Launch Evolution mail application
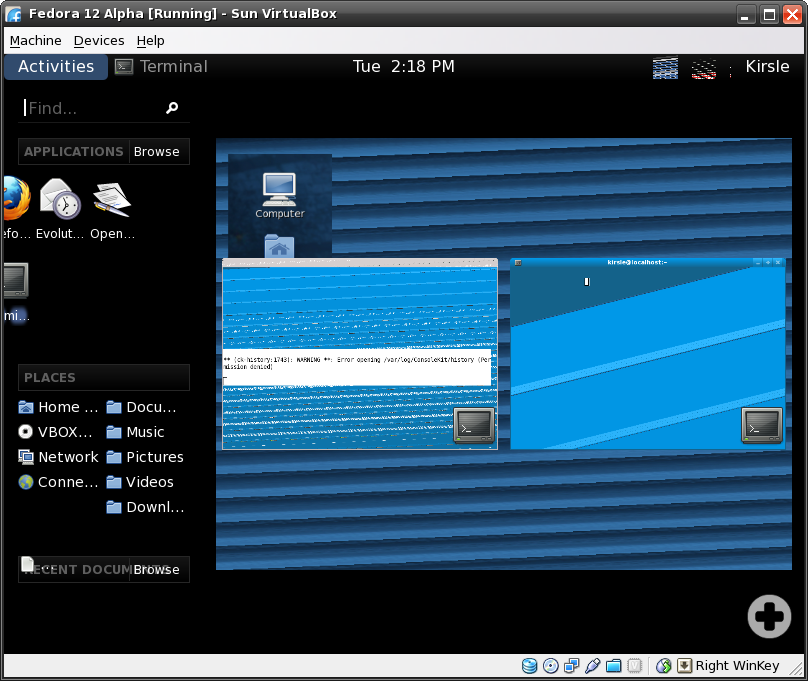 coord(60,208)
